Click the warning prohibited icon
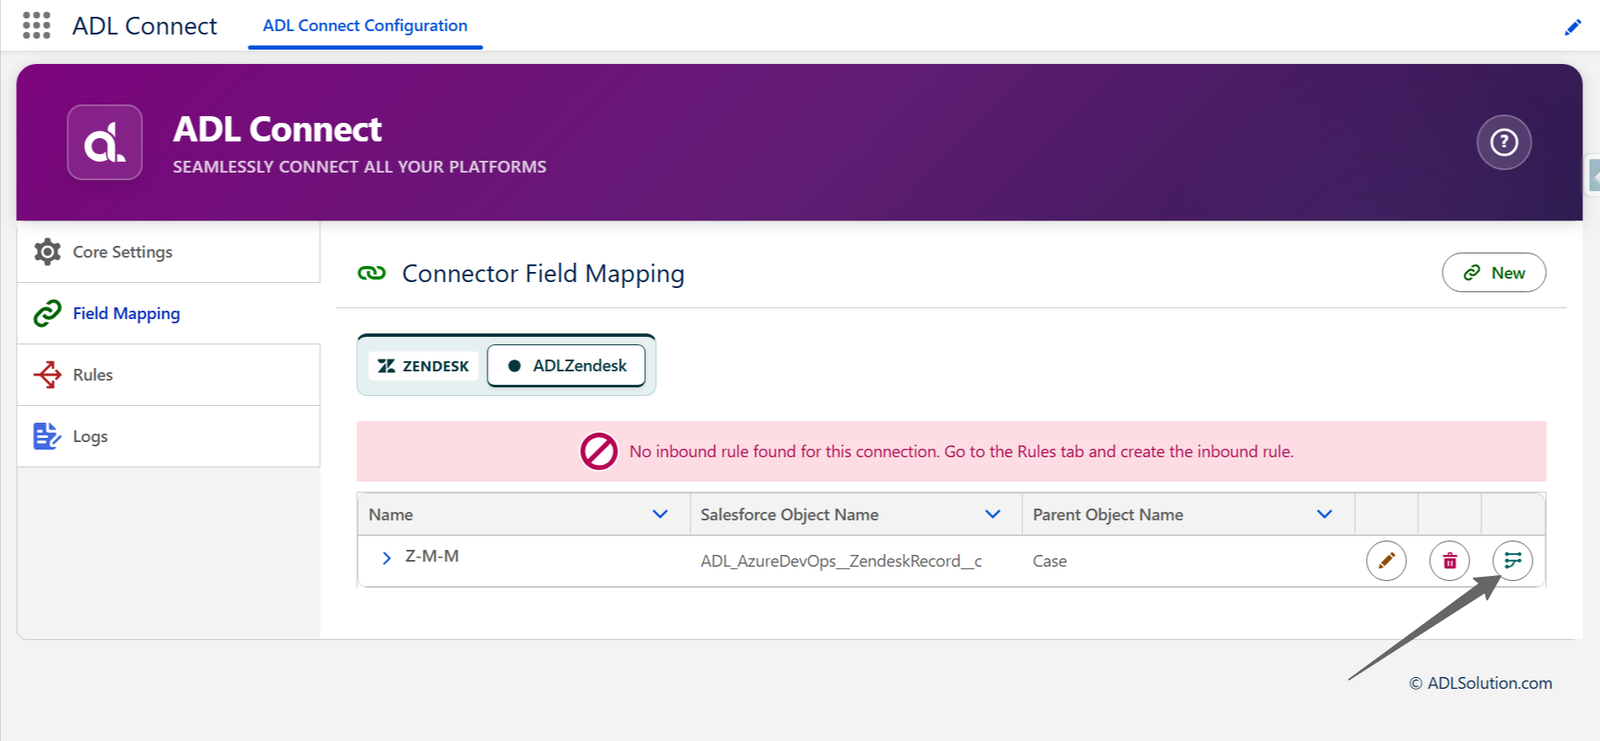 [599, 452]
